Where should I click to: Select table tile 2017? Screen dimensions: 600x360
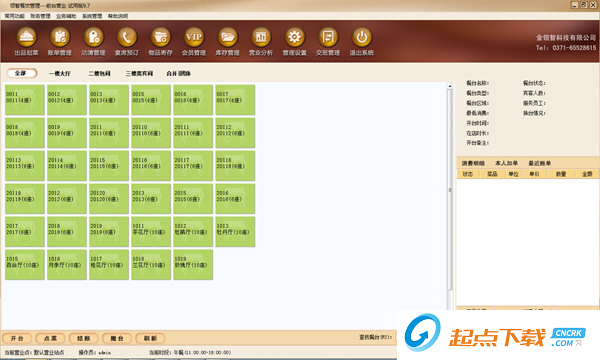pyautogui.click(x=24, y=231)
